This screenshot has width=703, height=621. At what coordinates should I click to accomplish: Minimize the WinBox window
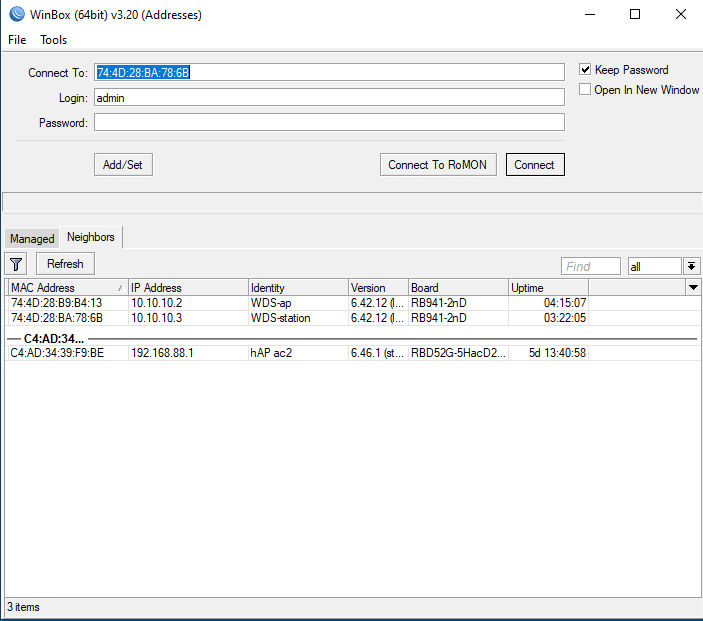click(x=590, y=14)
